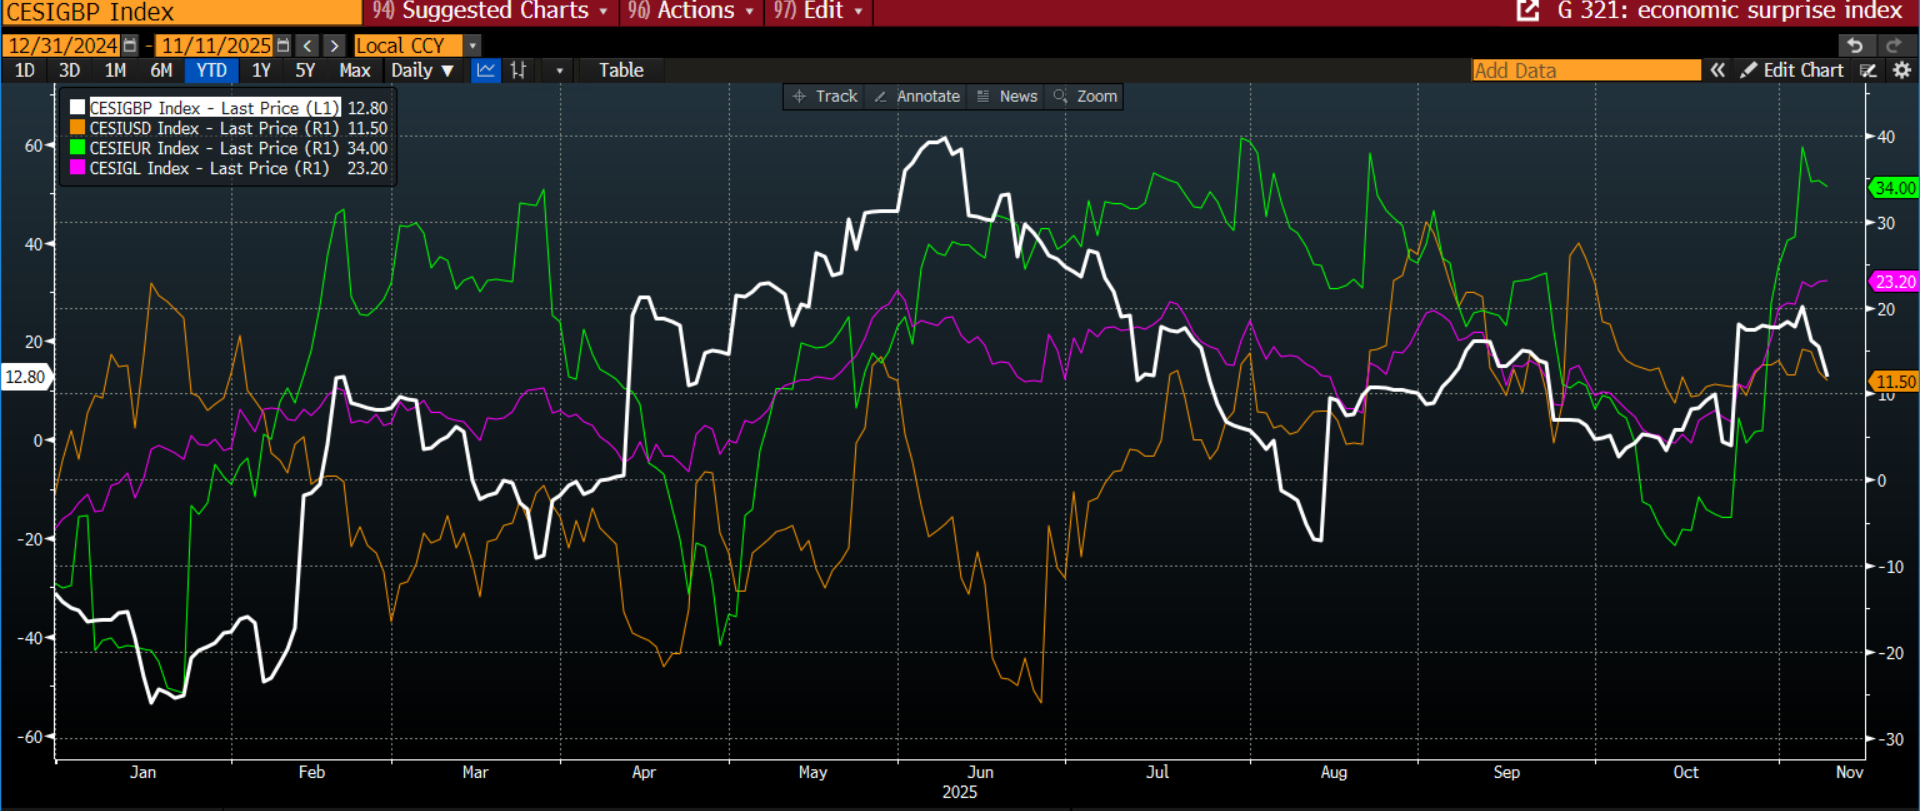The image size is (1920, 811).
Task: Switch to the bar chart type icon
Action: click(x=518, y=70)
